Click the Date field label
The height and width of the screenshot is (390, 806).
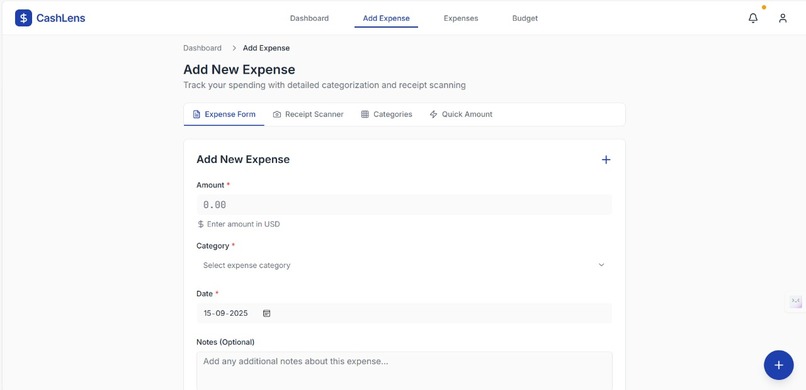[205, 294]
